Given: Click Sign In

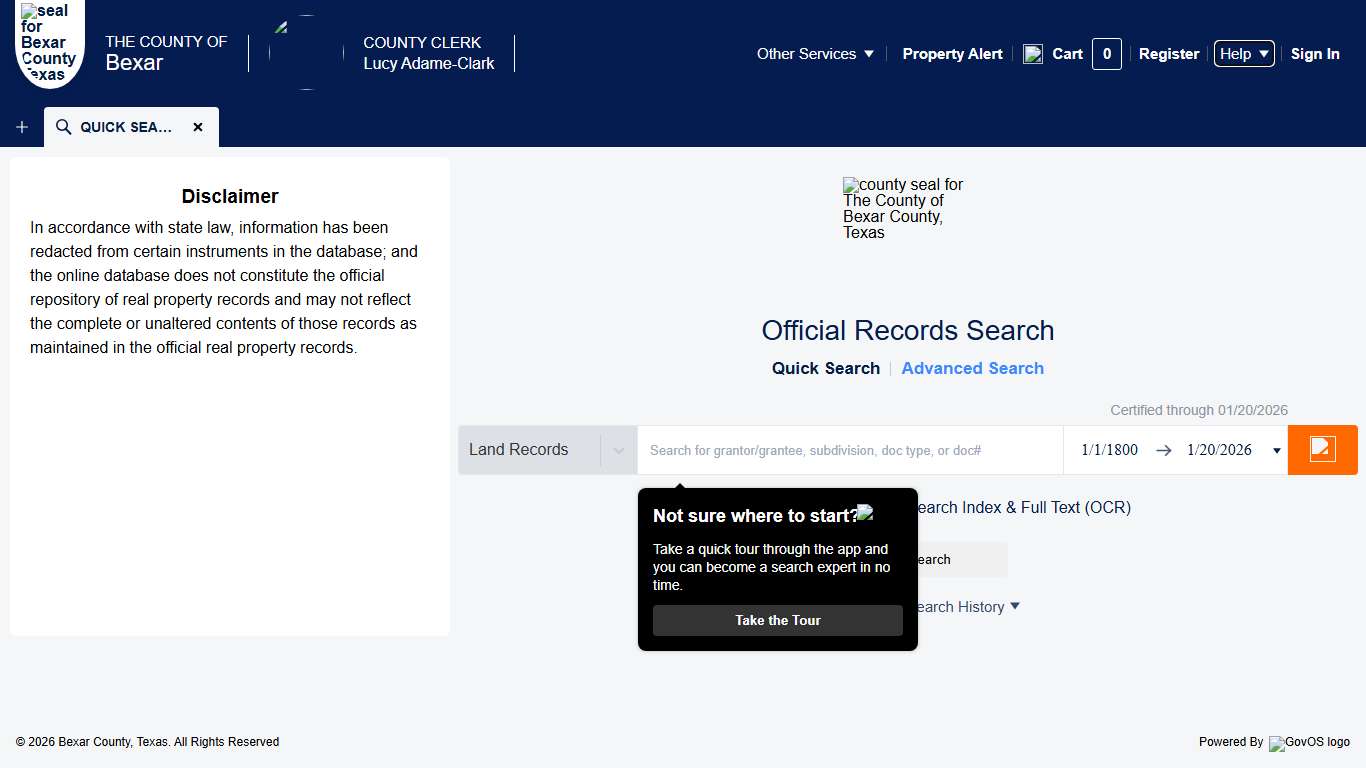Looking at the screenshot, I should 1315,54.
